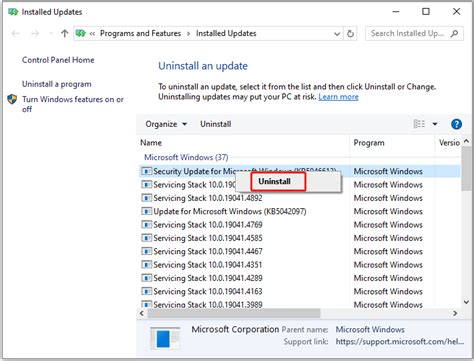474x361 pixels.
Task: Click the horizontal scrollbar thumb
Action: tap(234, 313)
